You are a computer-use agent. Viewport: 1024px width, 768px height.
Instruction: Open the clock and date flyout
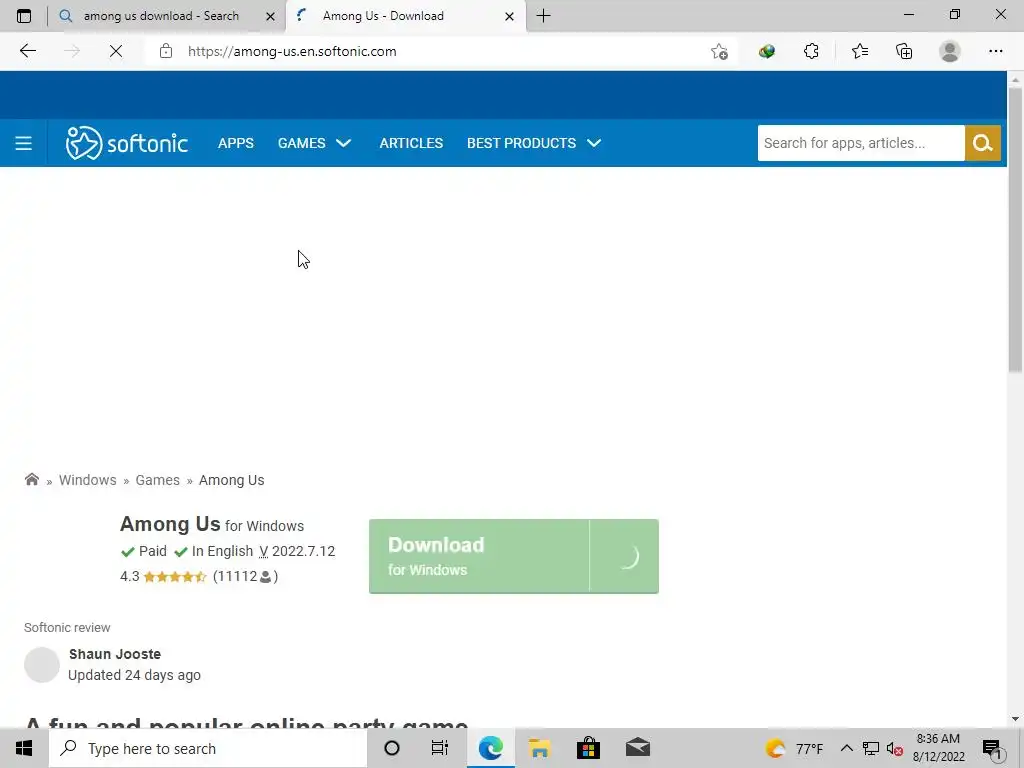938,748
